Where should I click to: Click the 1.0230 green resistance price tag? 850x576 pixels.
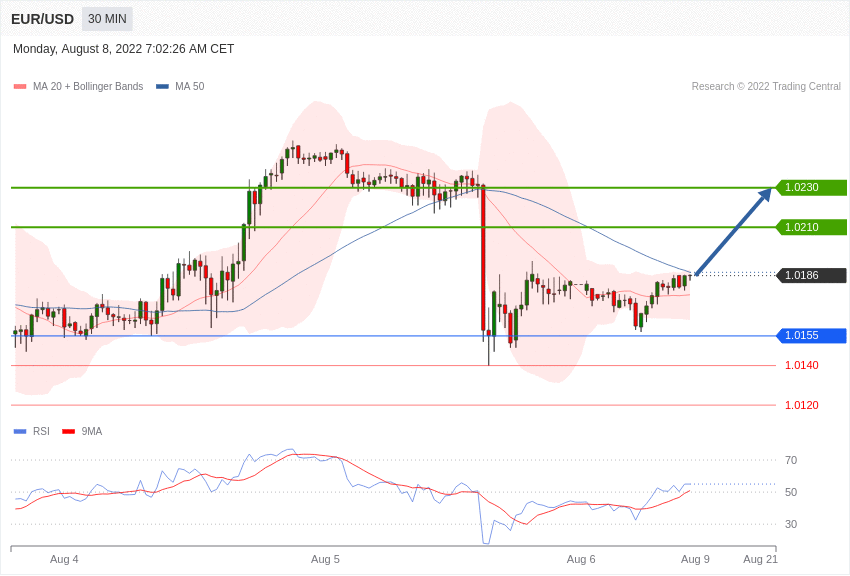(x=812, y=187)
